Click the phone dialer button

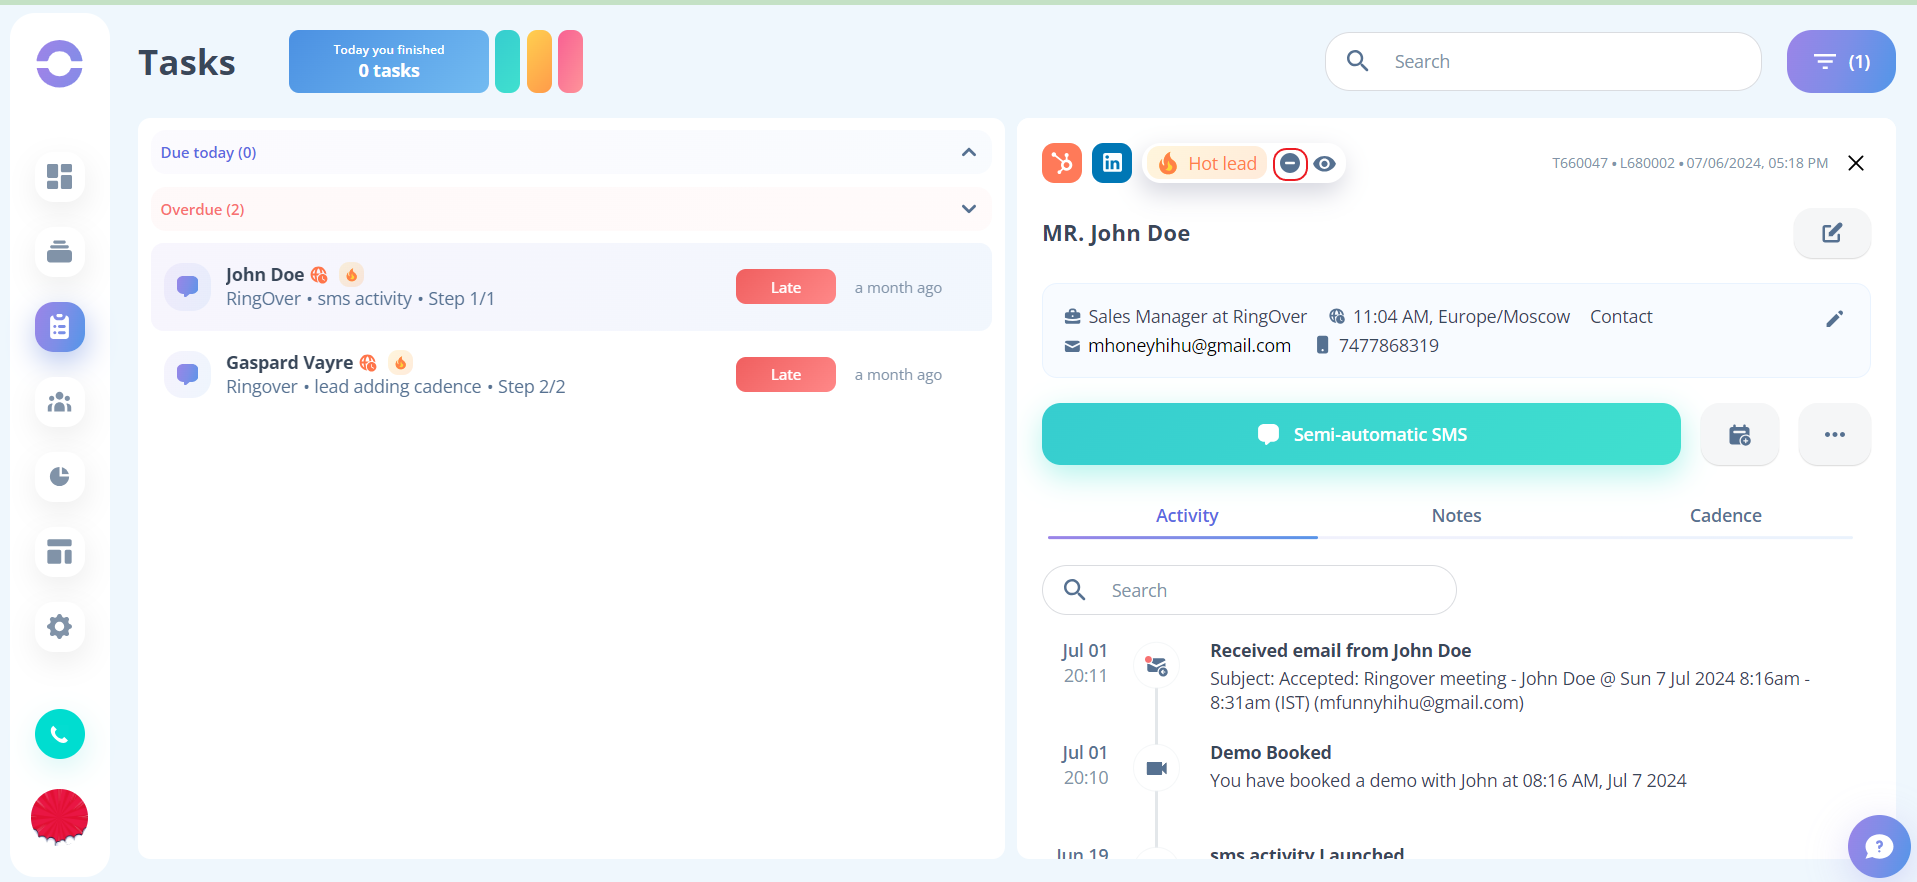coord(60,734)
